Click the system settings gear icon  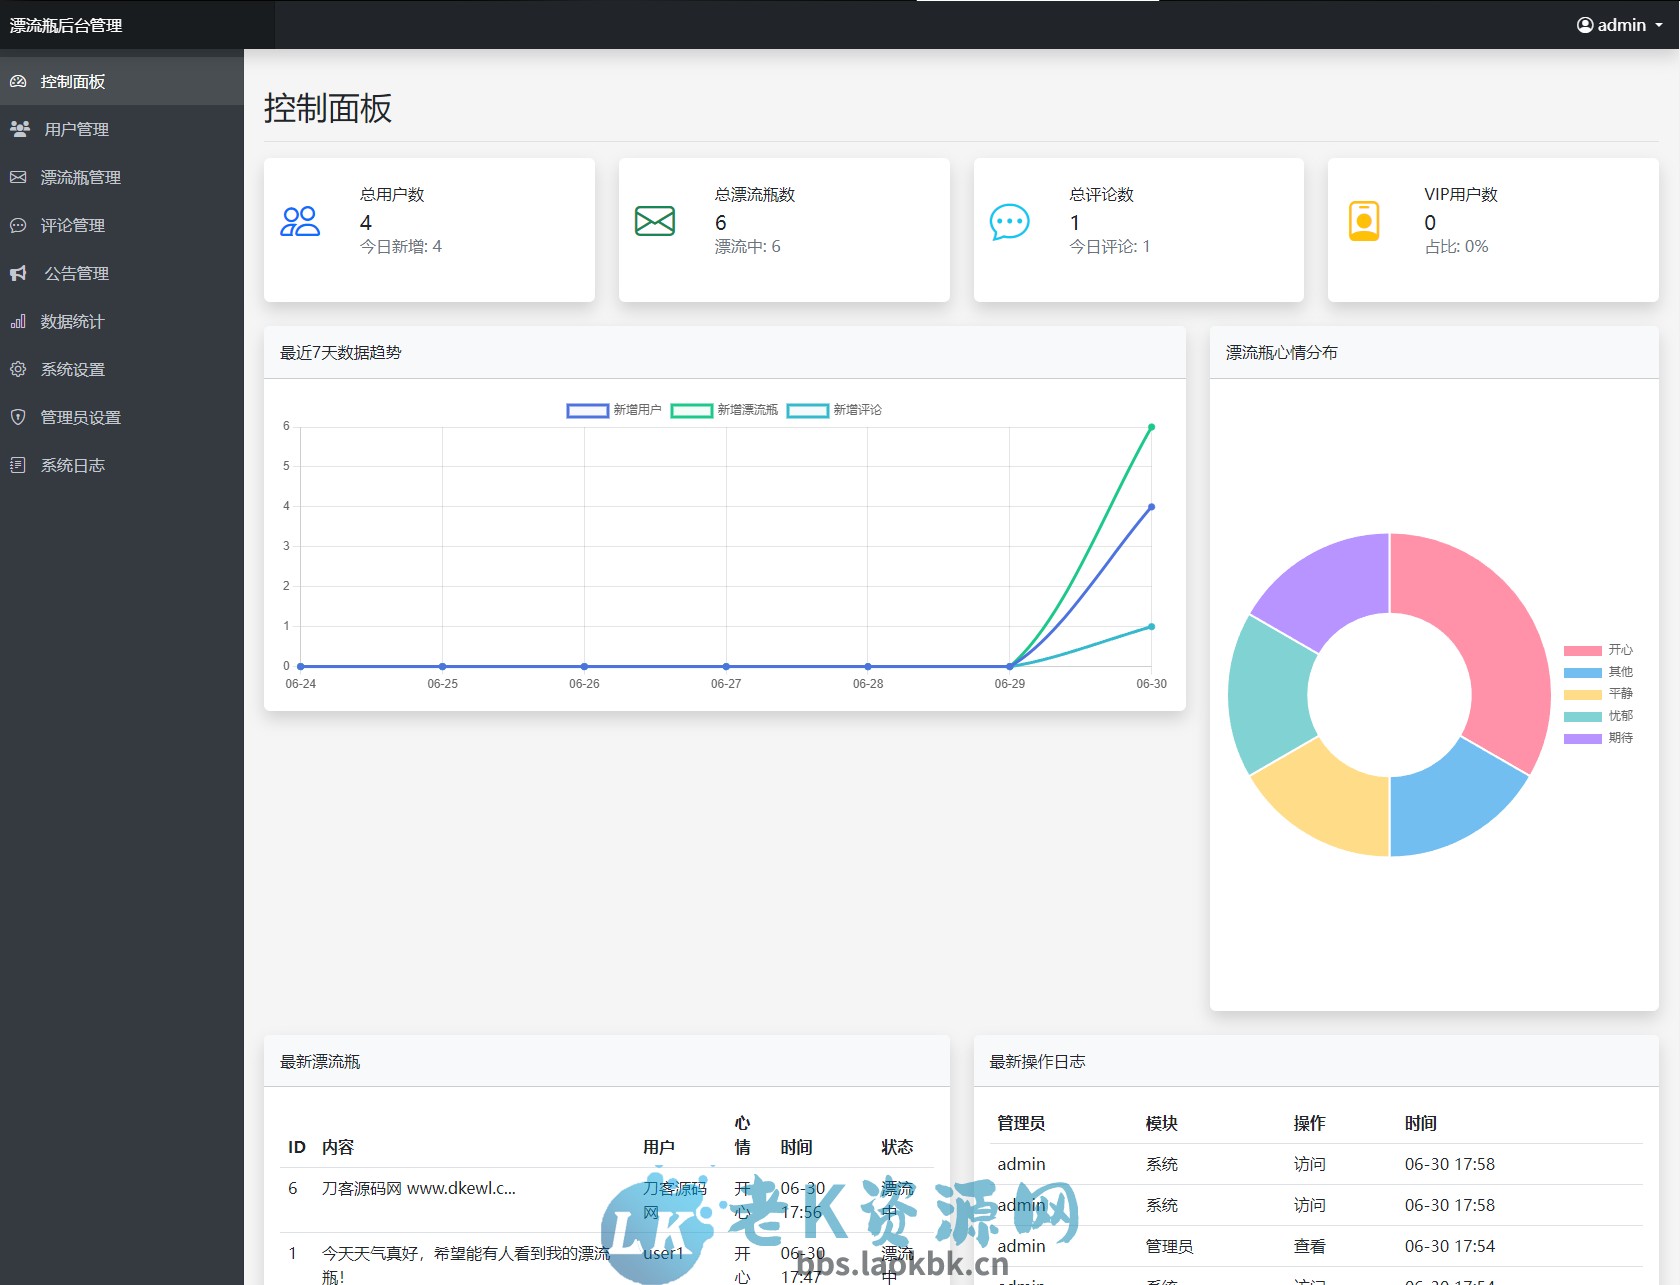(18, 369)
